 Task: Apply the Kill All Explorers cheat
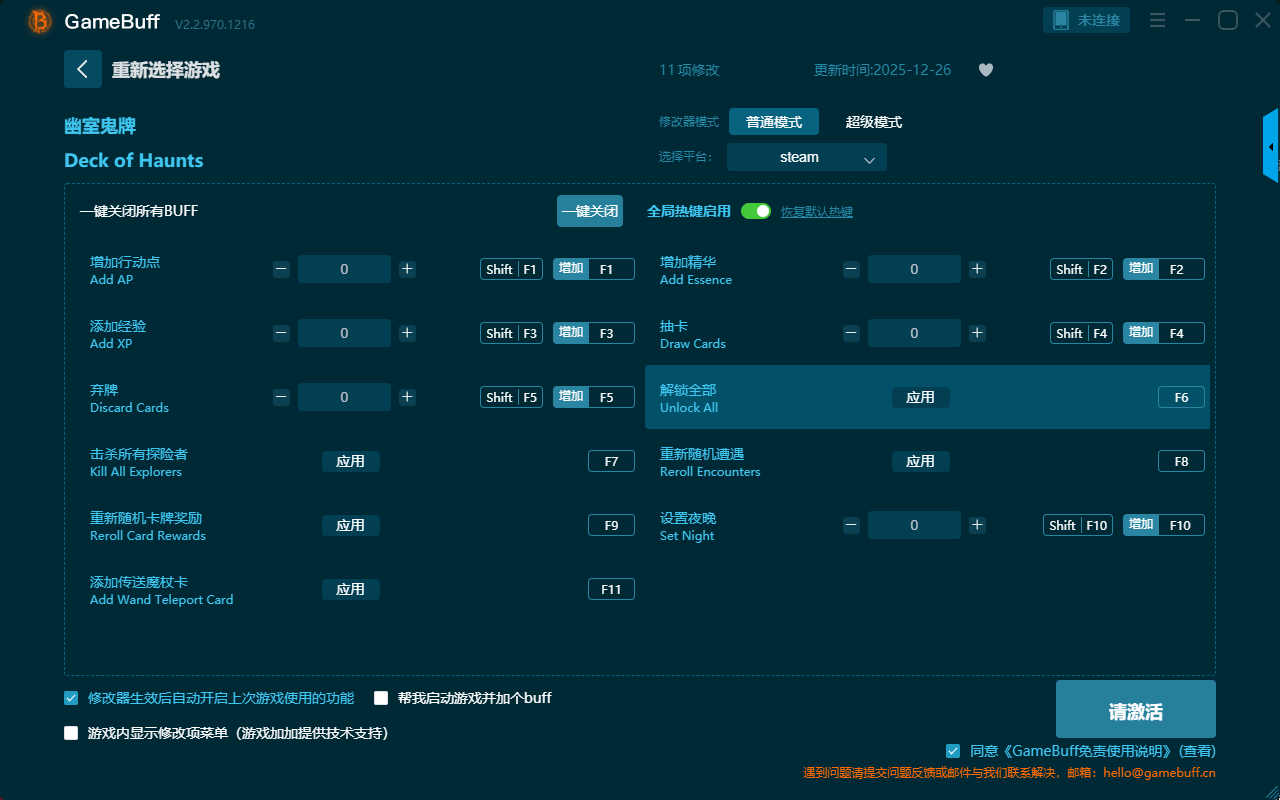[x=350, y=461]
